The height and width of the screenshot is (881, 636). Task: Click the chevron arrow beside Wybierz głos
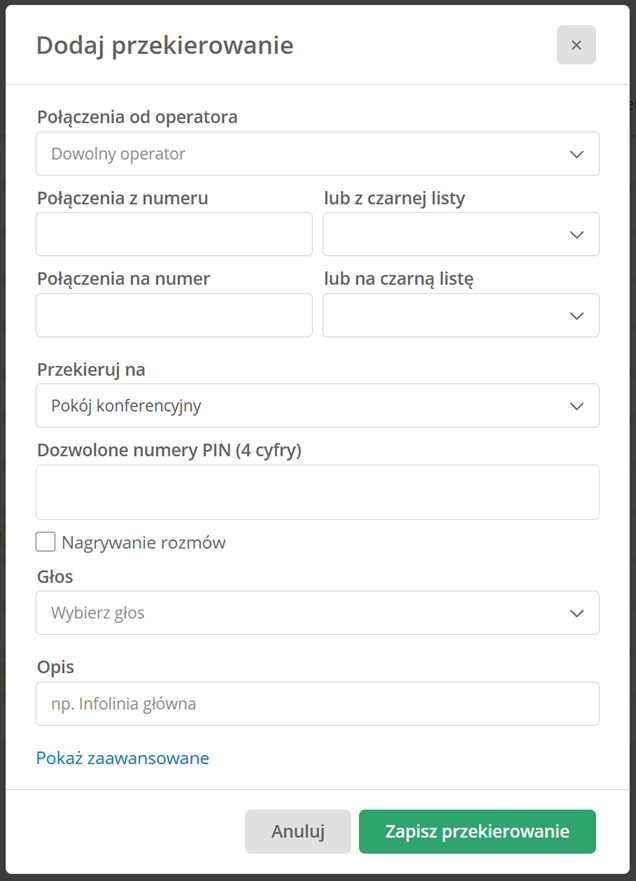pos(576,613)
